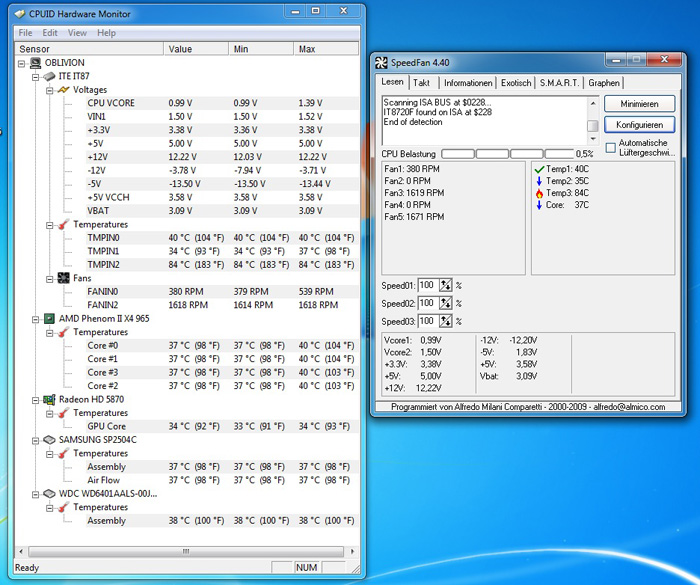Image resolution: width=700 pixels, height=585 pixels.
Task: Collapse the AMD Phenom II X4 965 node
Action: (36, 320)
